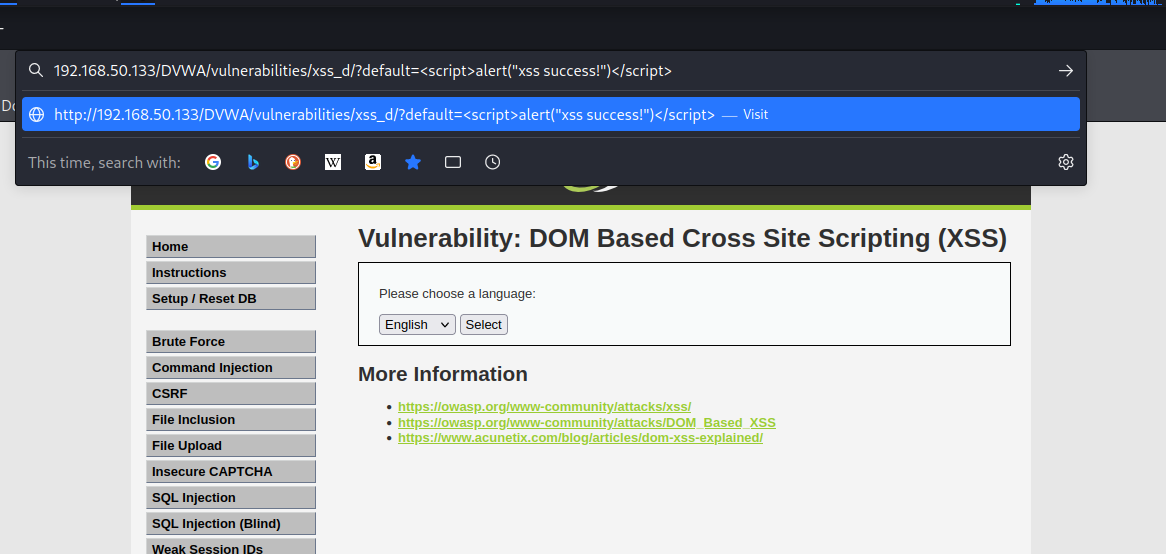This screenshot has height=554, width=1166.
Task: Search open tabs icon
Action: click(453, 162)
